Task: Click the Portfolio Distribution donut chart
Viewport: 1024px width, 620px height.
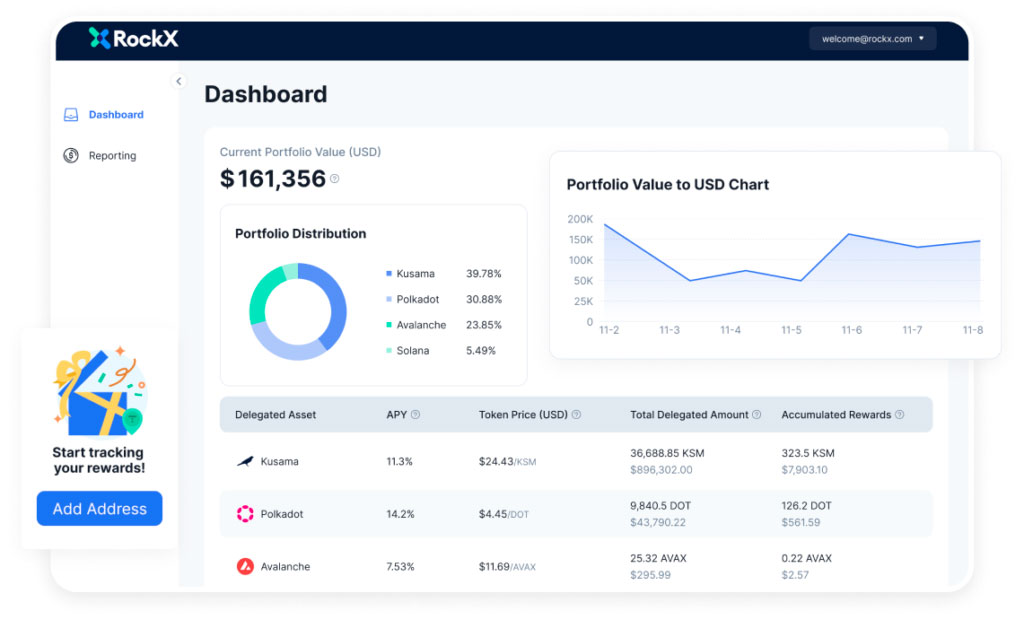Action: click(x=298, y=312)
